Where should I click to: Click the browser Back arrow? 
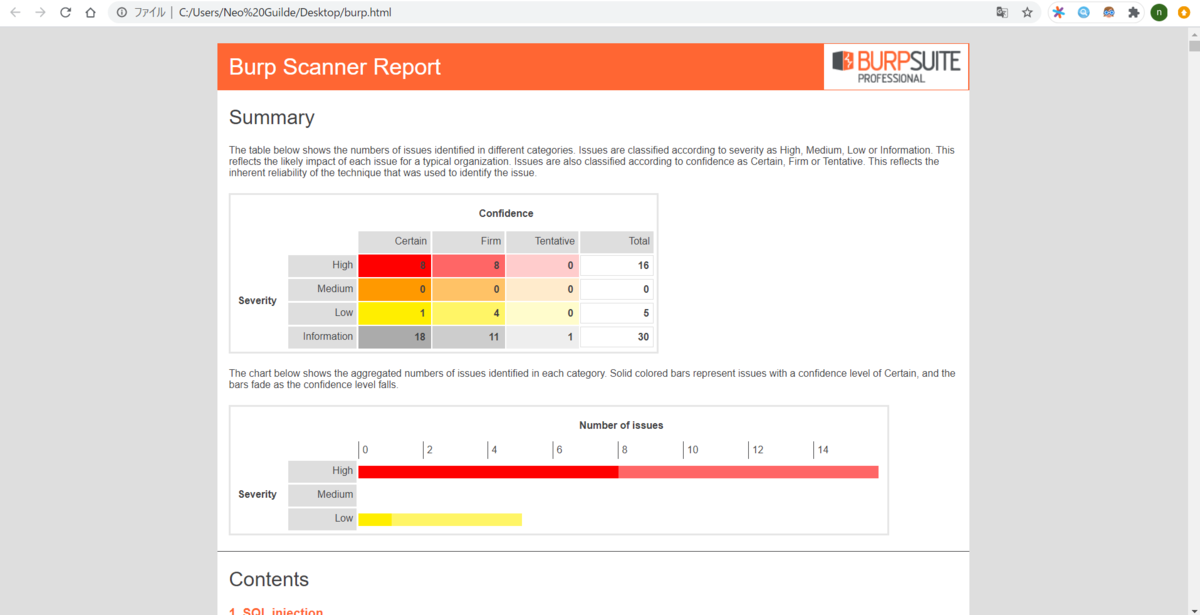pyautogui.click(x=15, y=13)
